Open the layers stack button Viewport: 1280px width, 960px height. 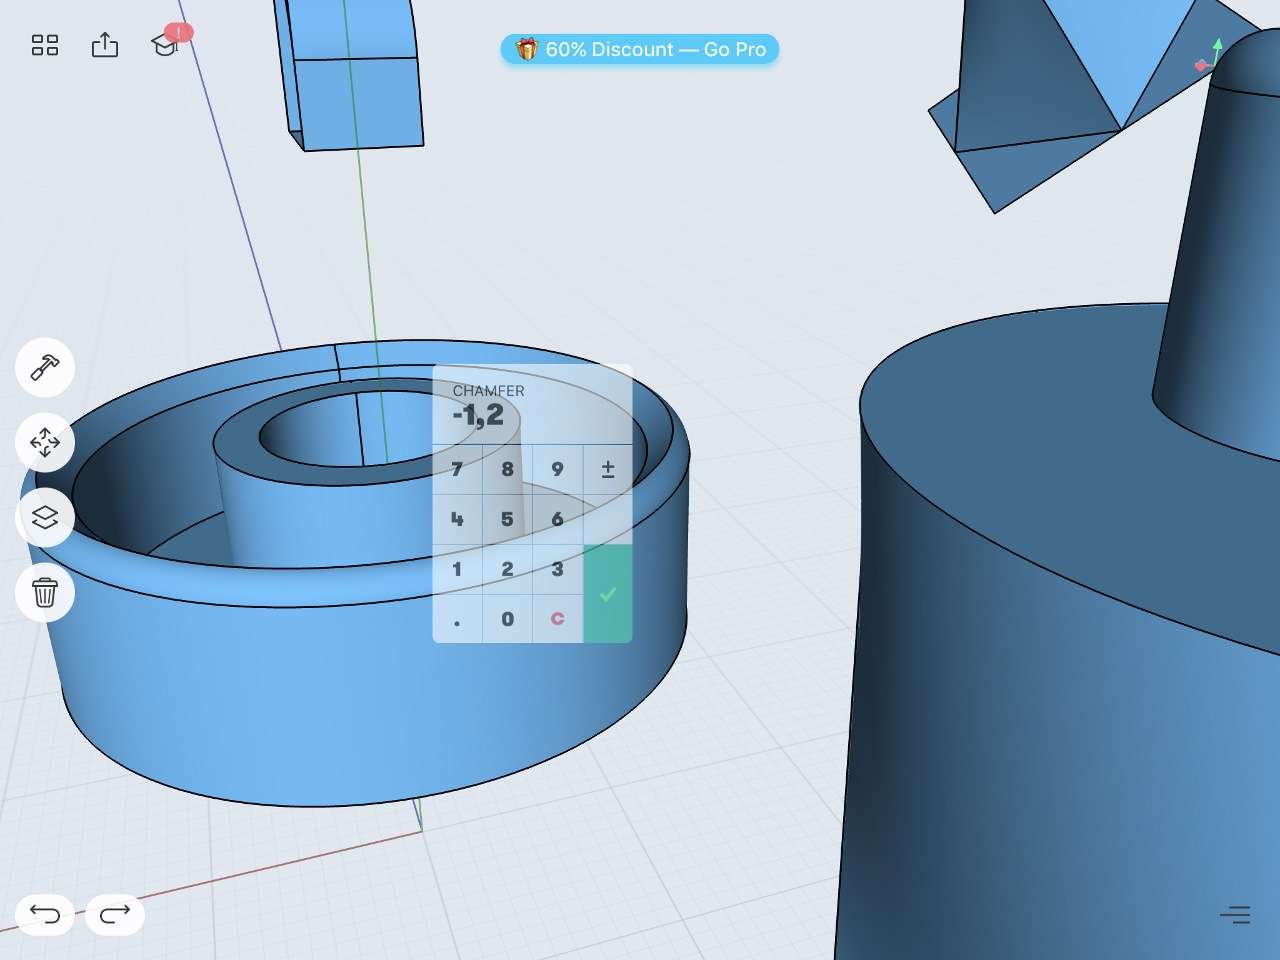[45, 517]
